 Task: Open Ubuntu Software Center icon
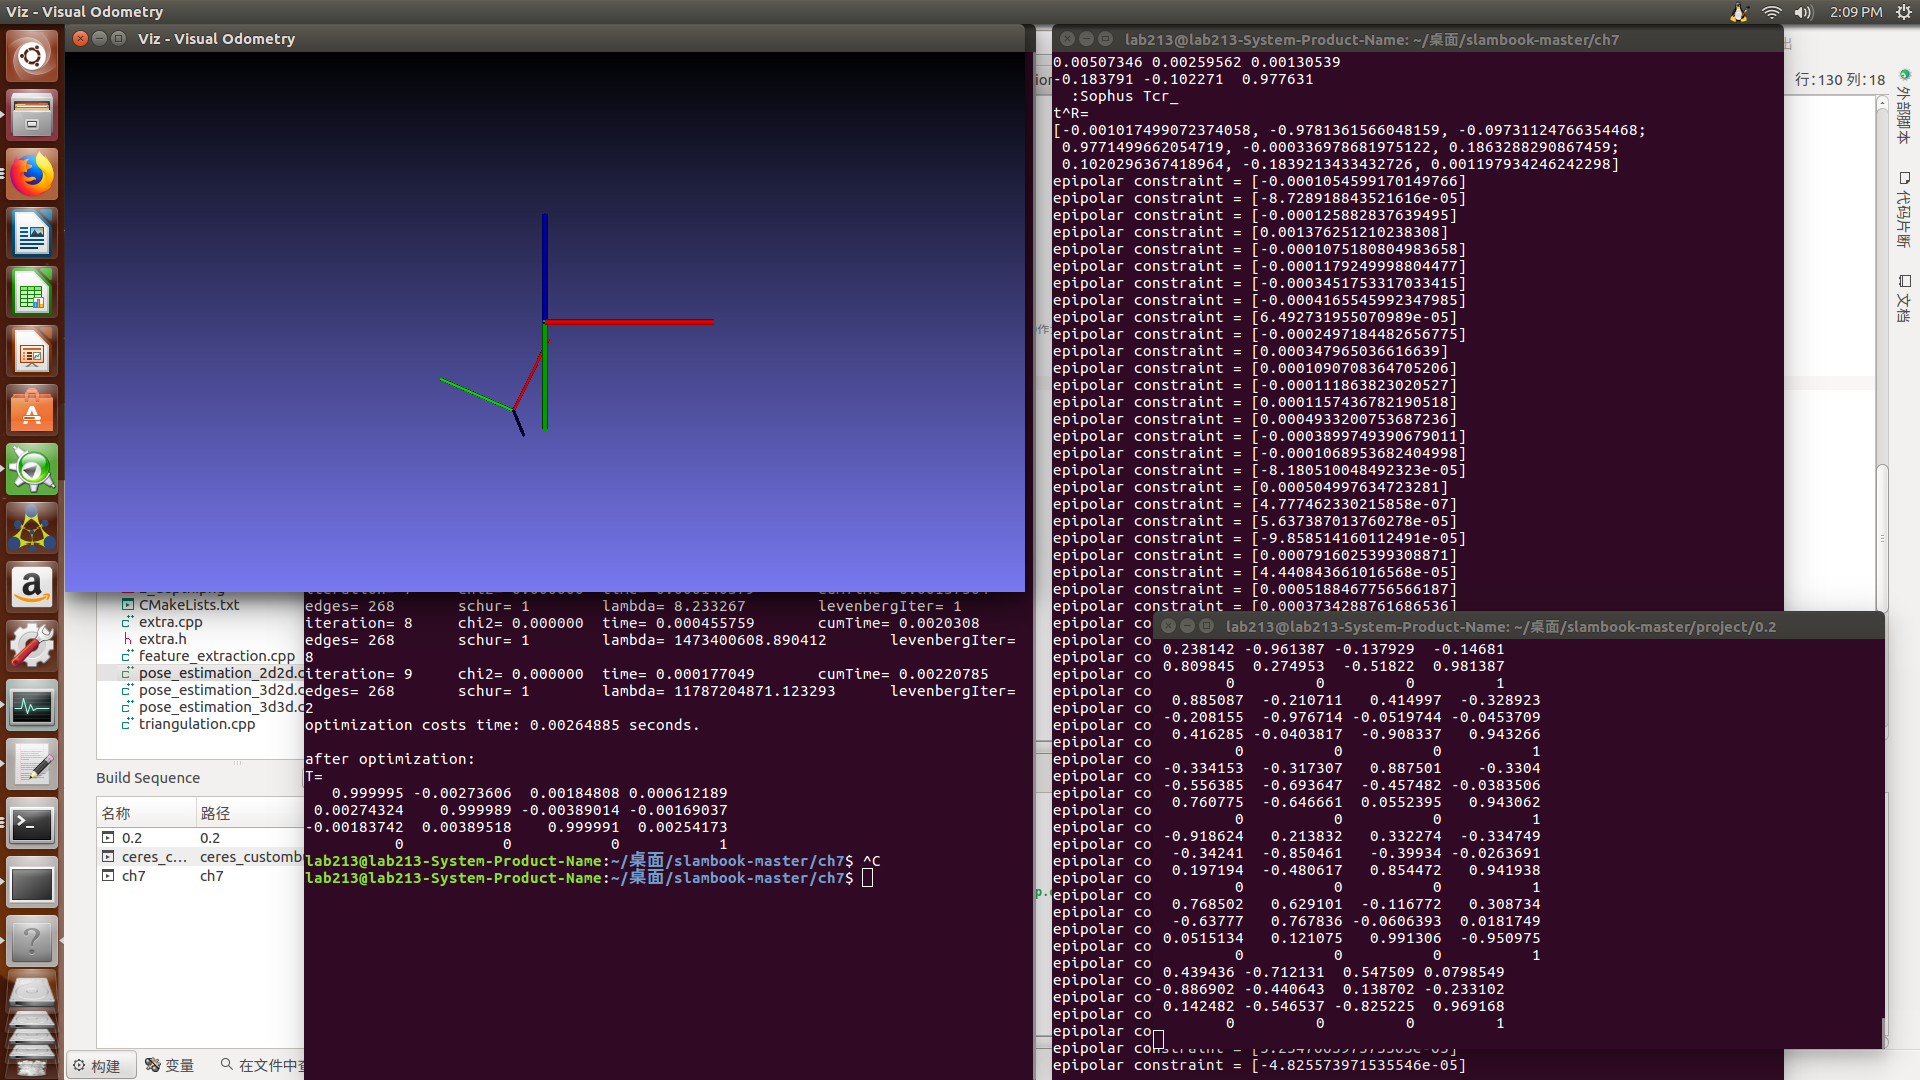click(x=32, y=411)
